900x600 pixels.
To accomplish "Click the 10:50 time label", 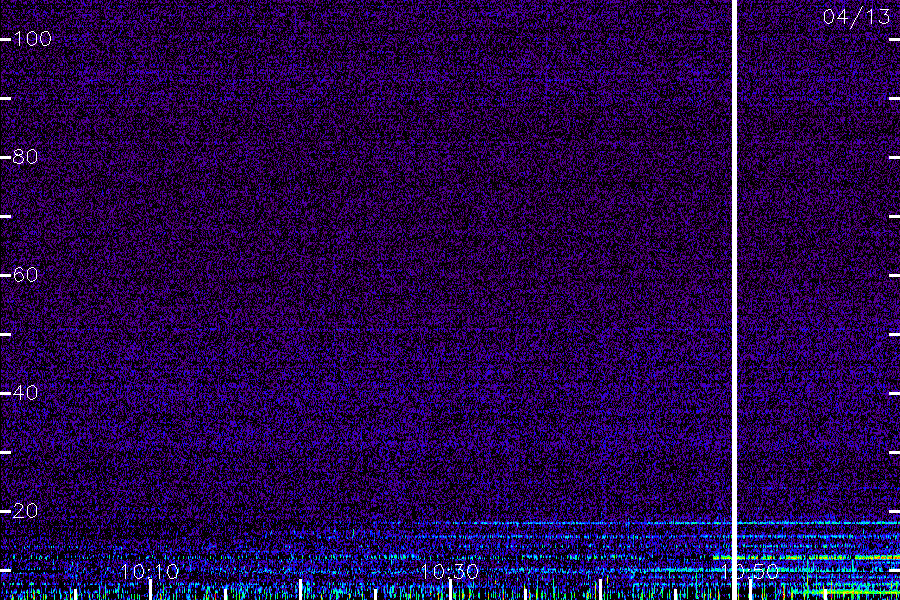I will [750, 571].
